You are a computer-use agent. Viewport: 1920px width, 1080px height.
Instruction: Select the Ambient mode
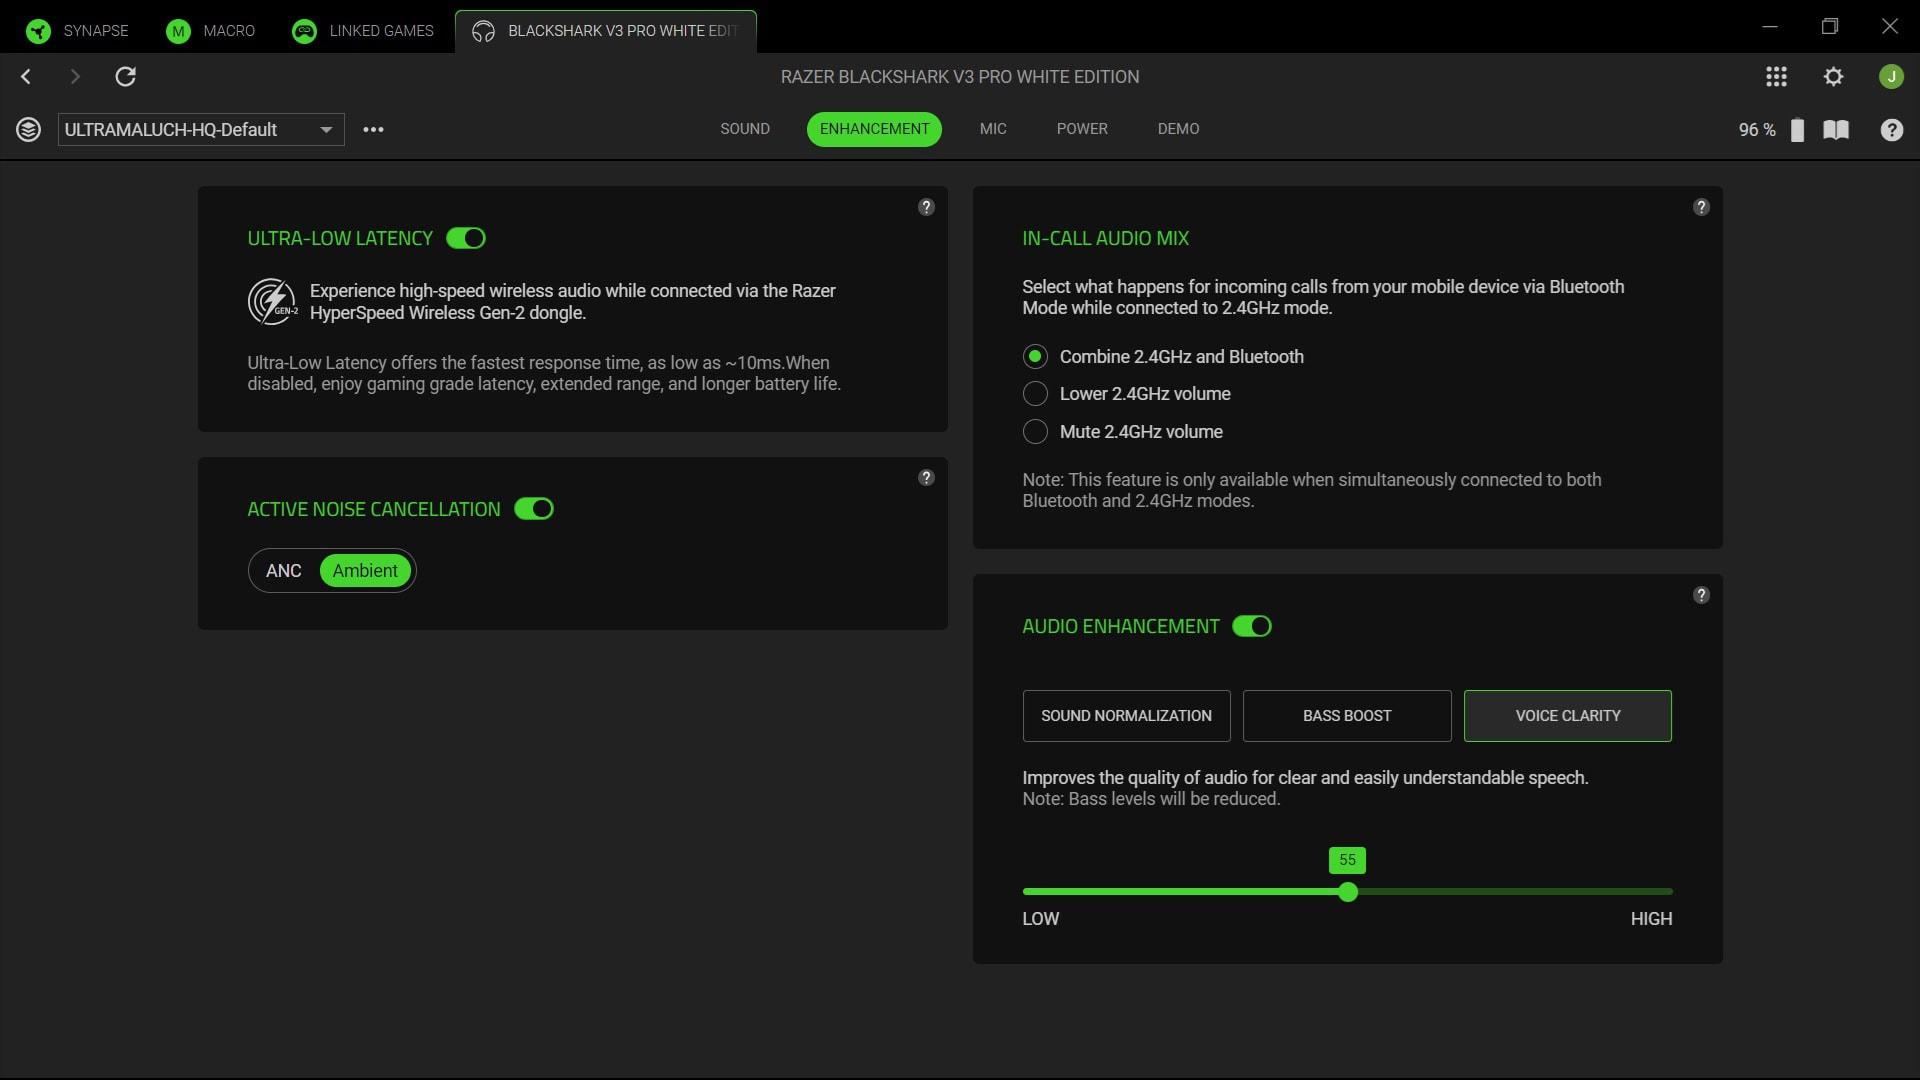pos(365,571)
